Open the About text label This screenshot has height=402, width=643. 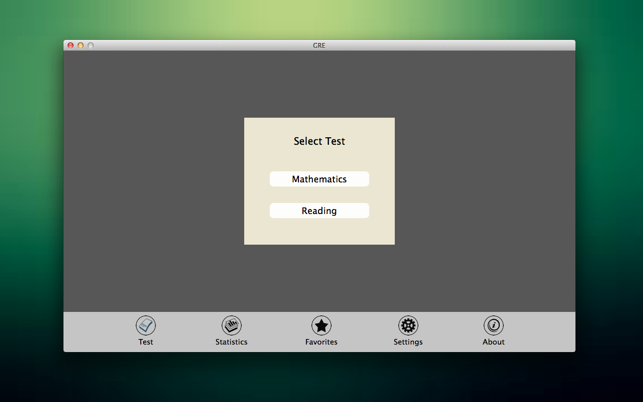pos(493,342)
